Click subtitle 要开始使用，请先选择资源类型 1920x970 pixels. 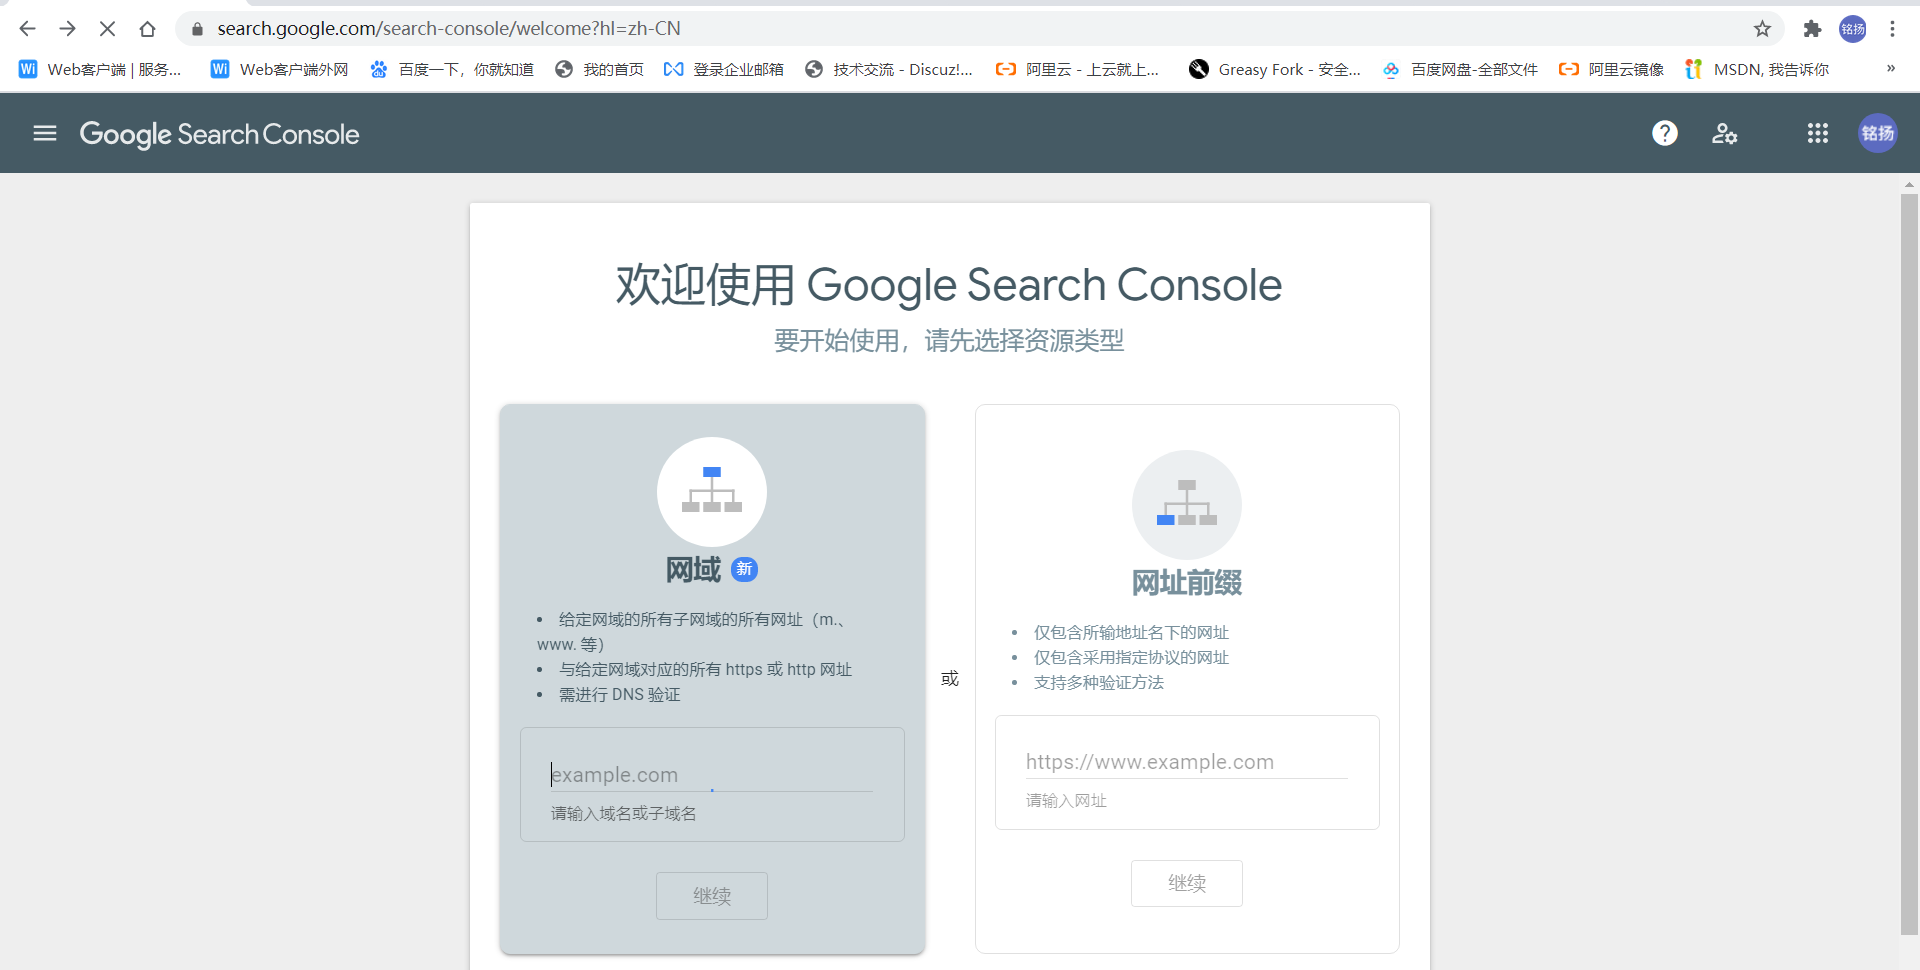[x=949, y=341]
